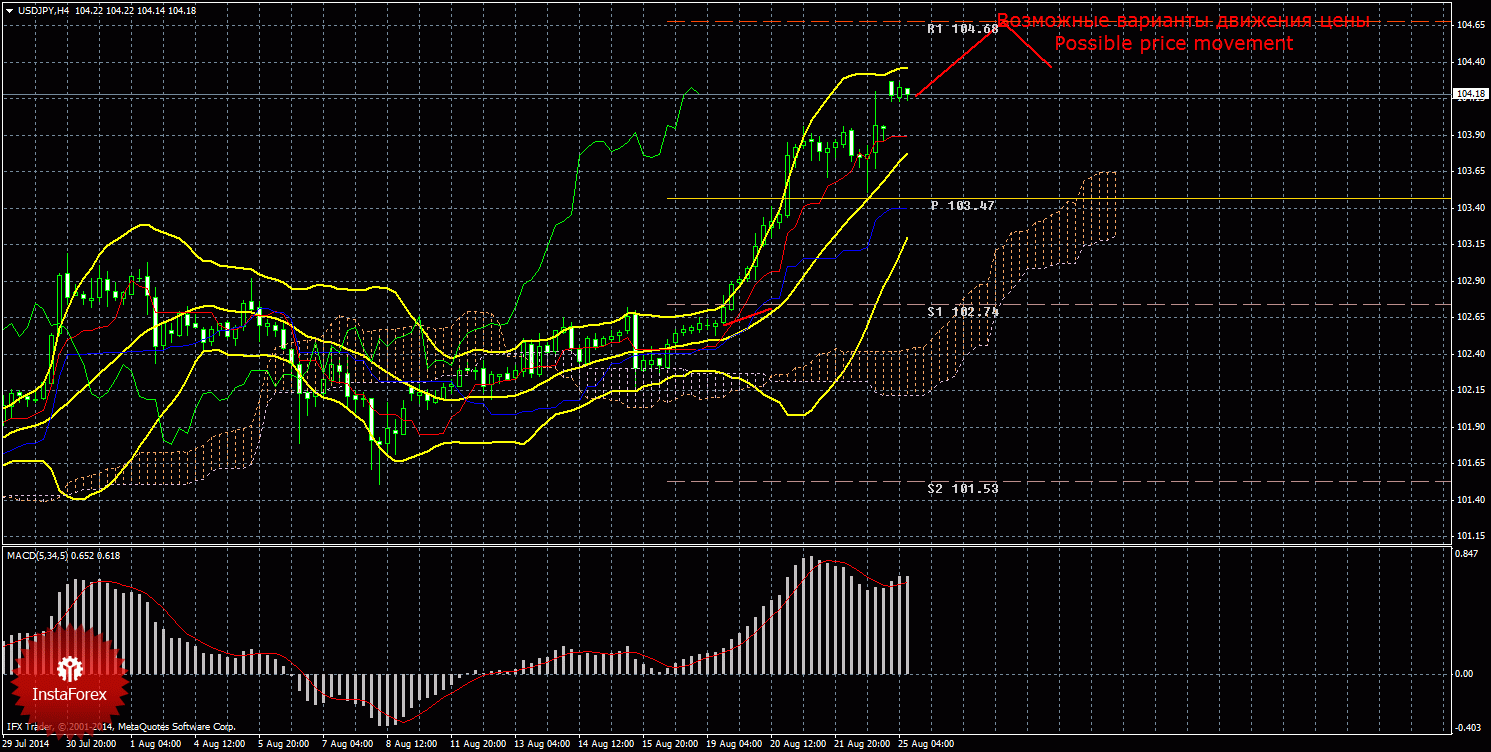Click the 101.15 price axis label
1491x752 pixels.
pyautogui.click(x=1470, y=536)
